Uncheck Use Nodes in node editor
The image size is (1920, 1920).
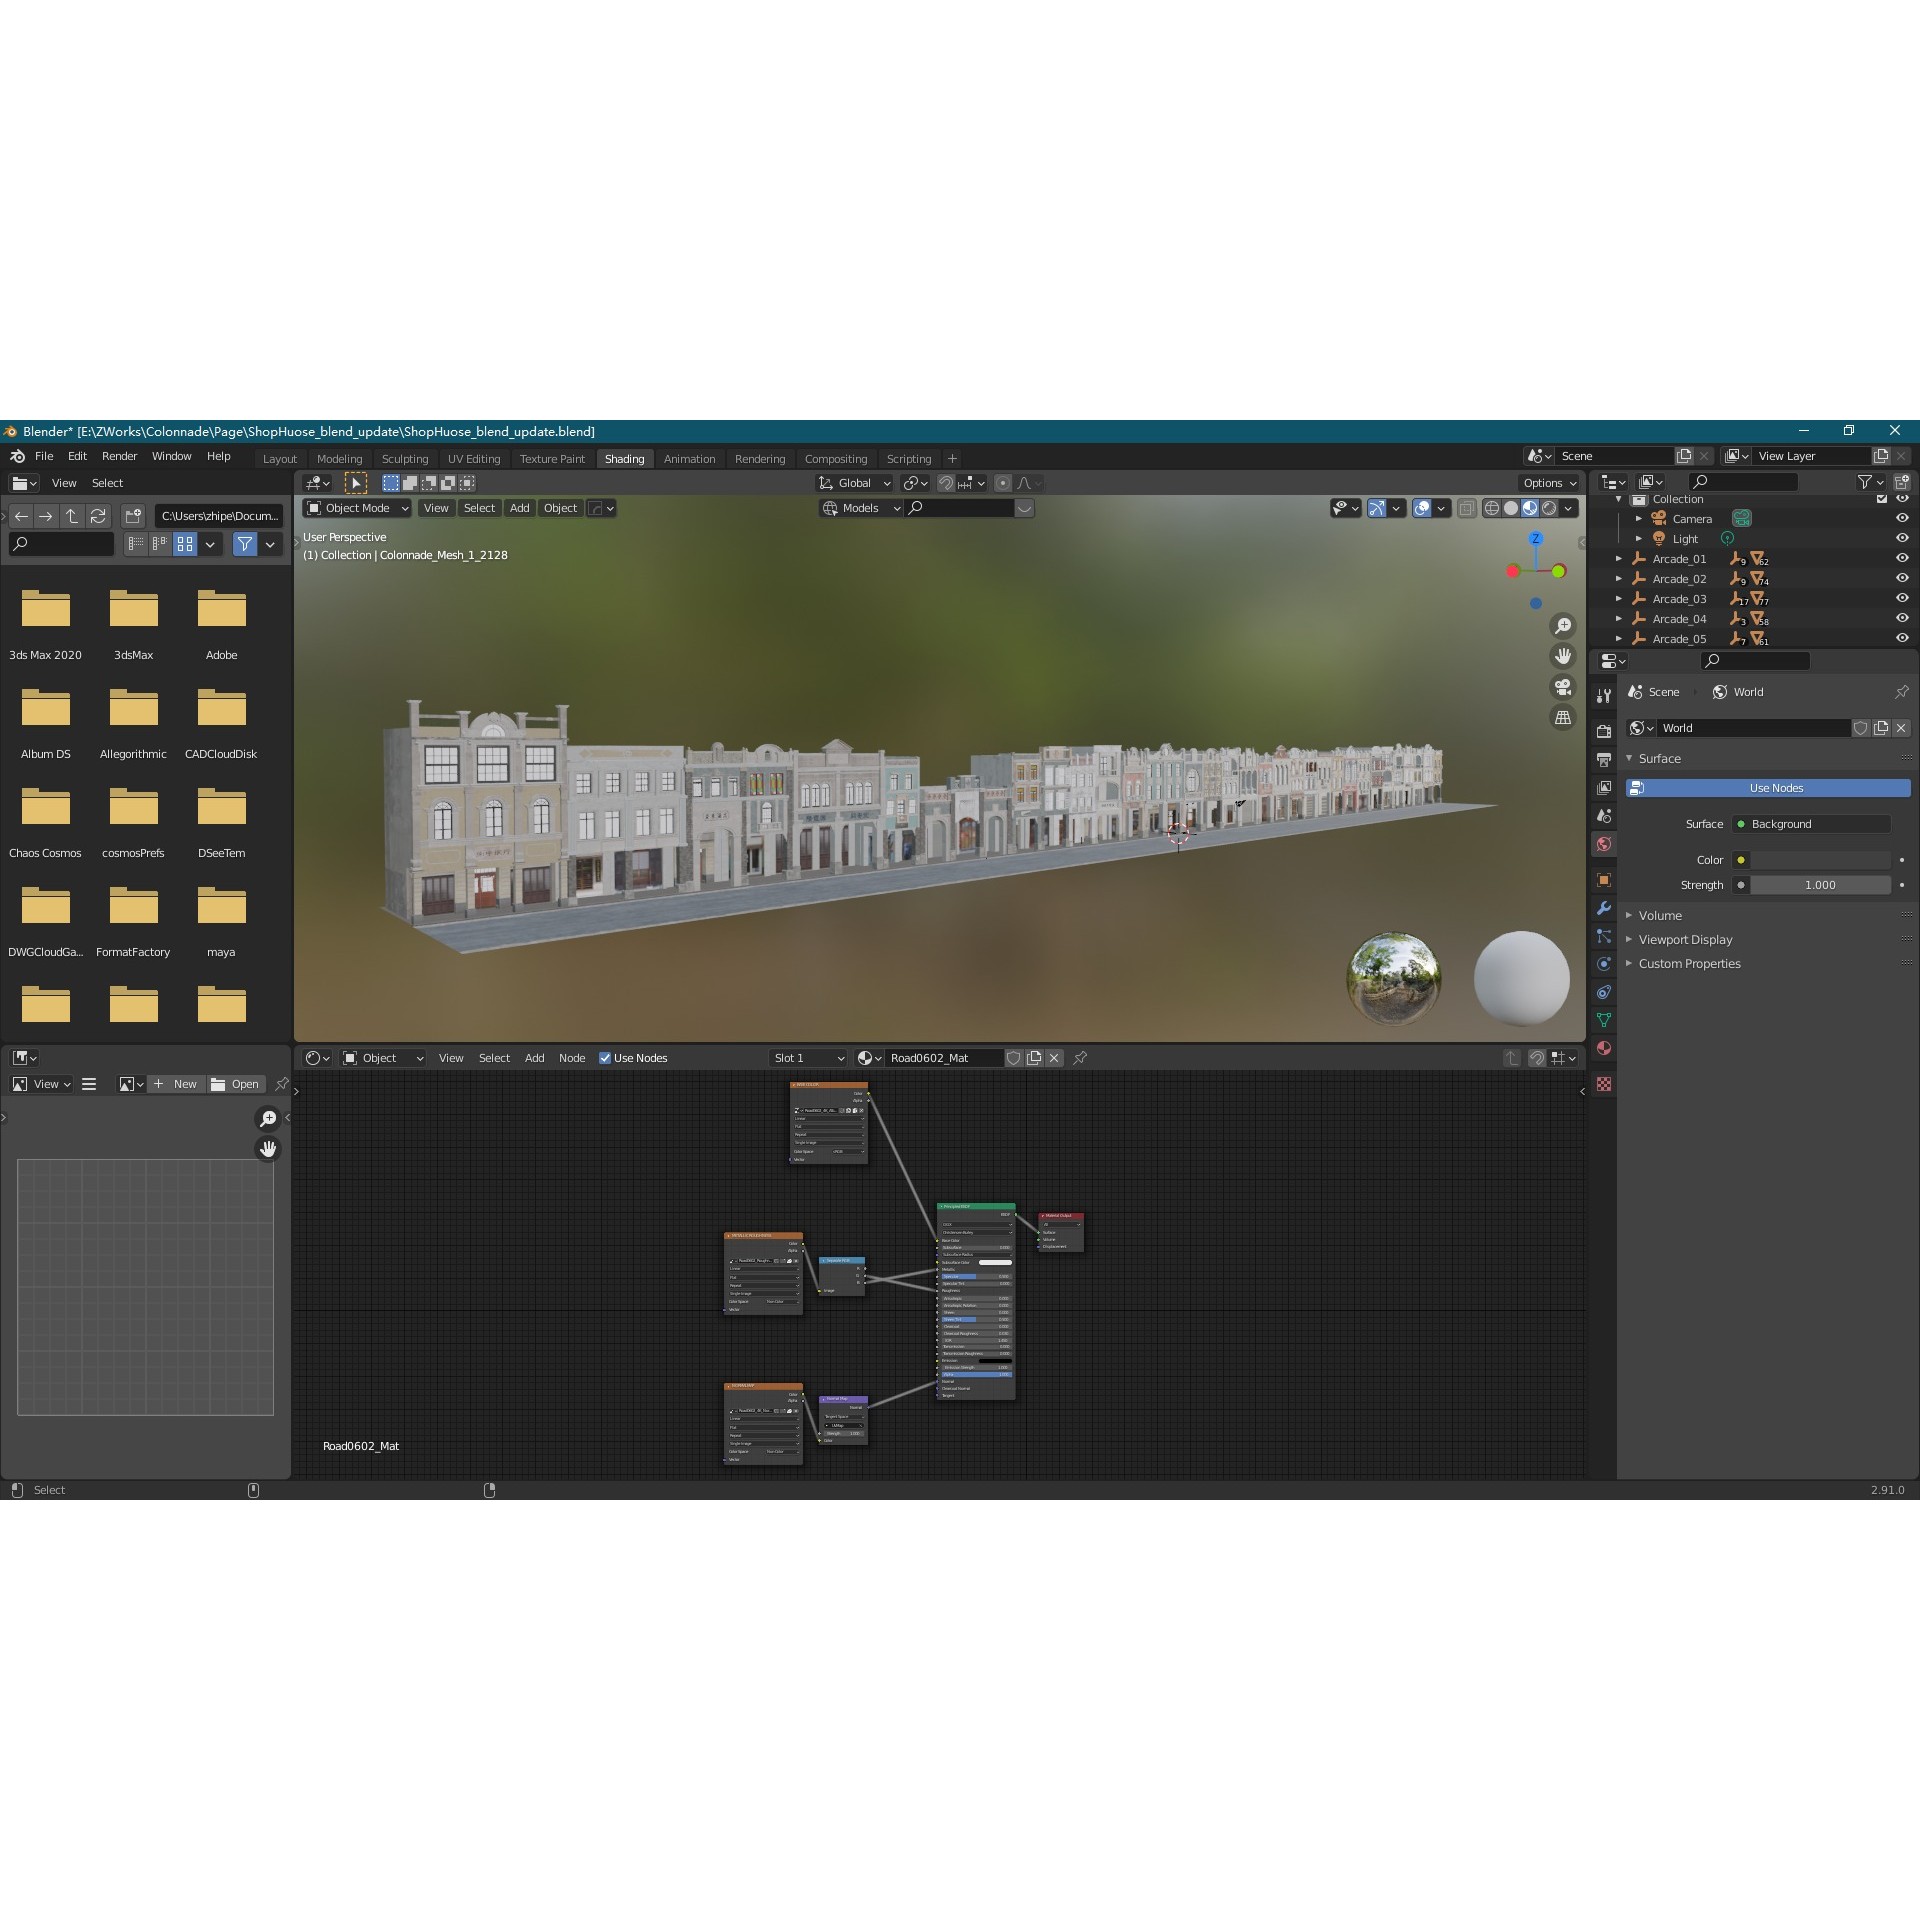pos(605,1058)
